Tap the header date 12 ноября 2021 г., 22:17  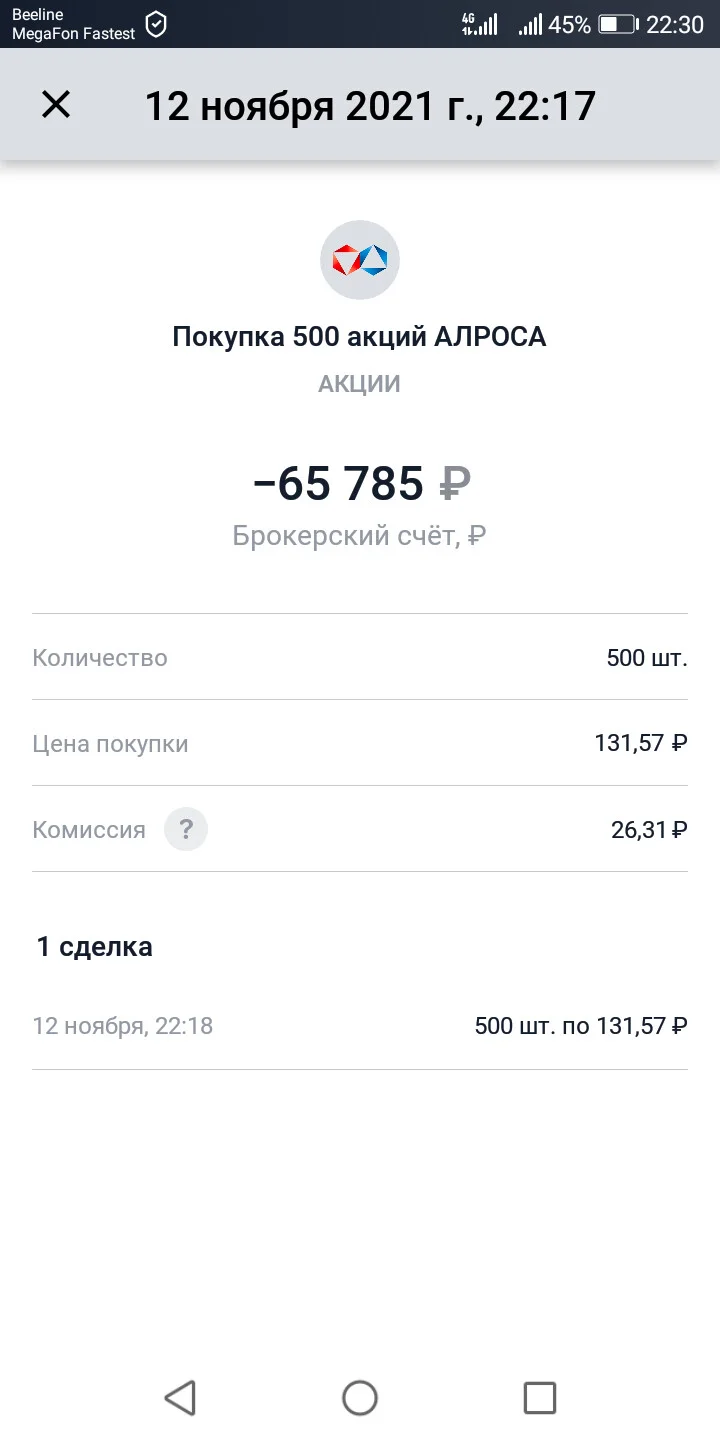[370, 105]
